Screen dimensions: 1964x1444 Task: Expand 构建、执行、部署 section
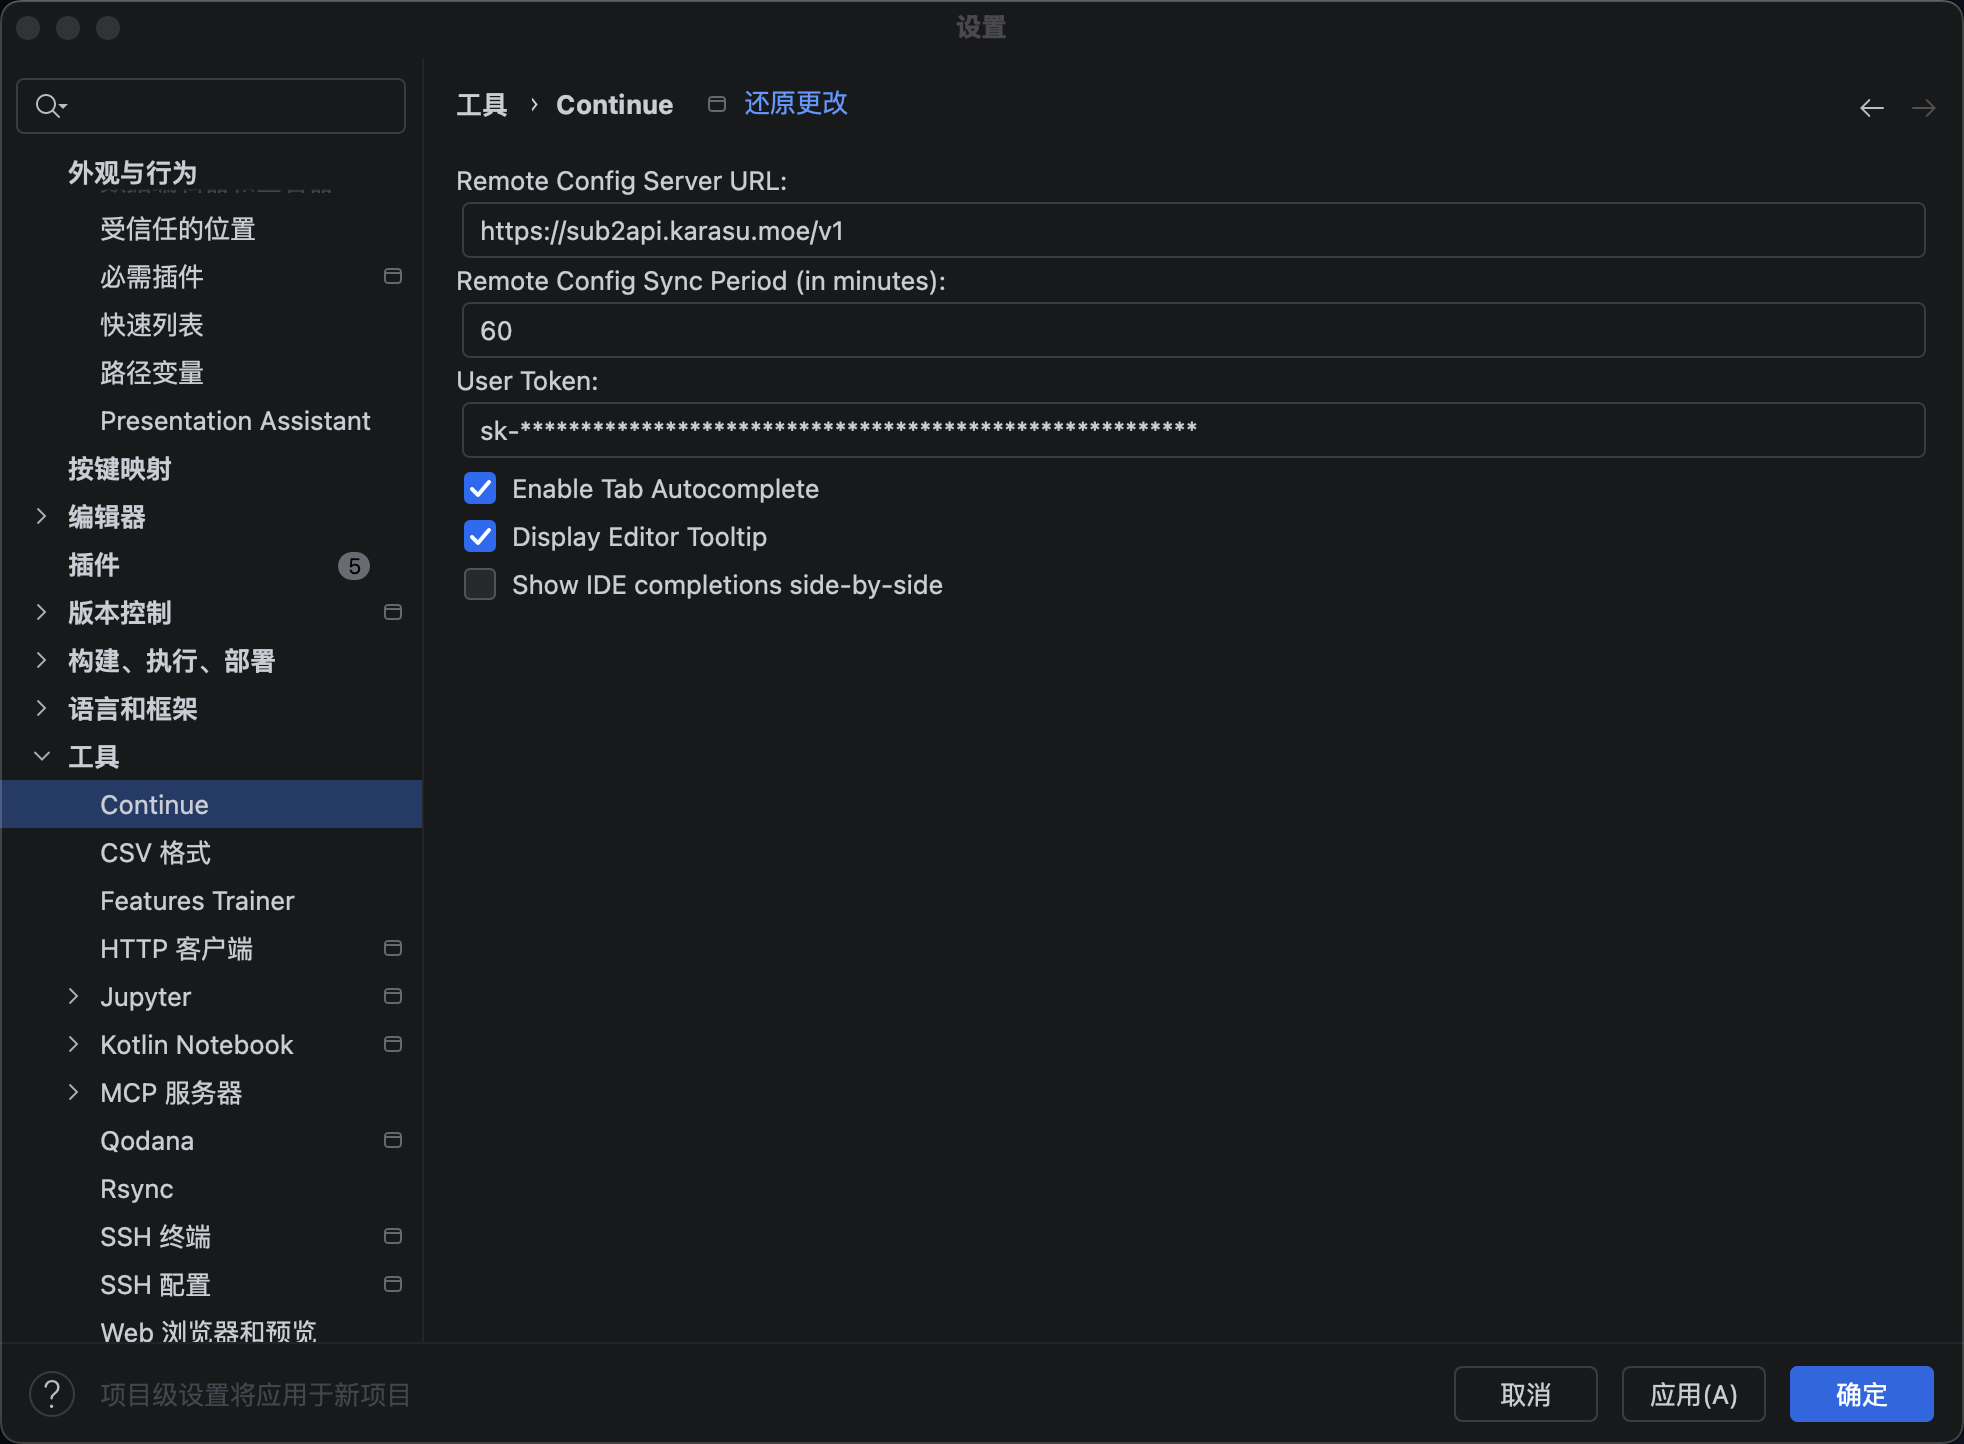tap(42, 660)
